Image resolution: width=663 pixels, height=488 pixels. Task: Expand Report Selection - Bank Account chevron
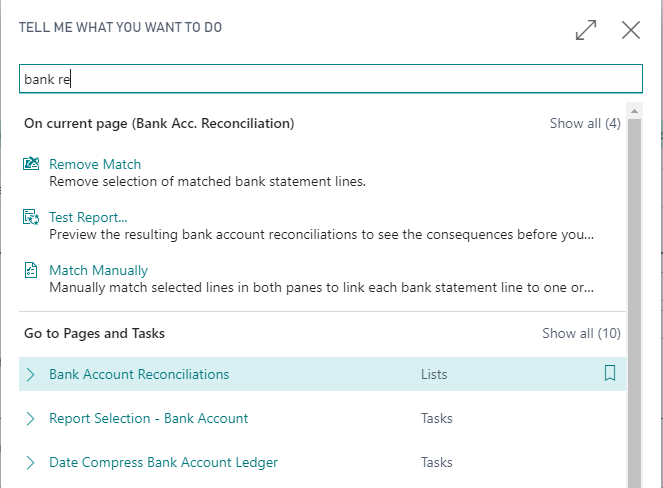[x=31, y=419]
